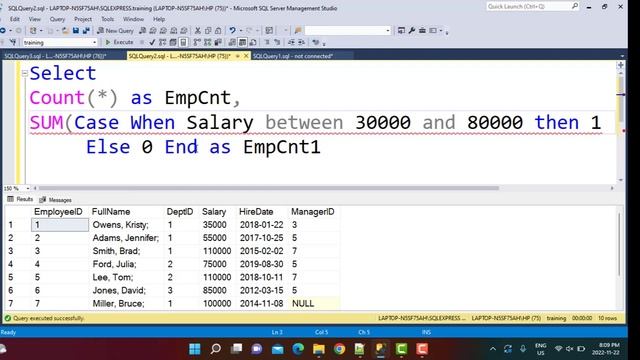Toggle Results to Grid icon
Screen dimensions: 640x360
[242, 42]
